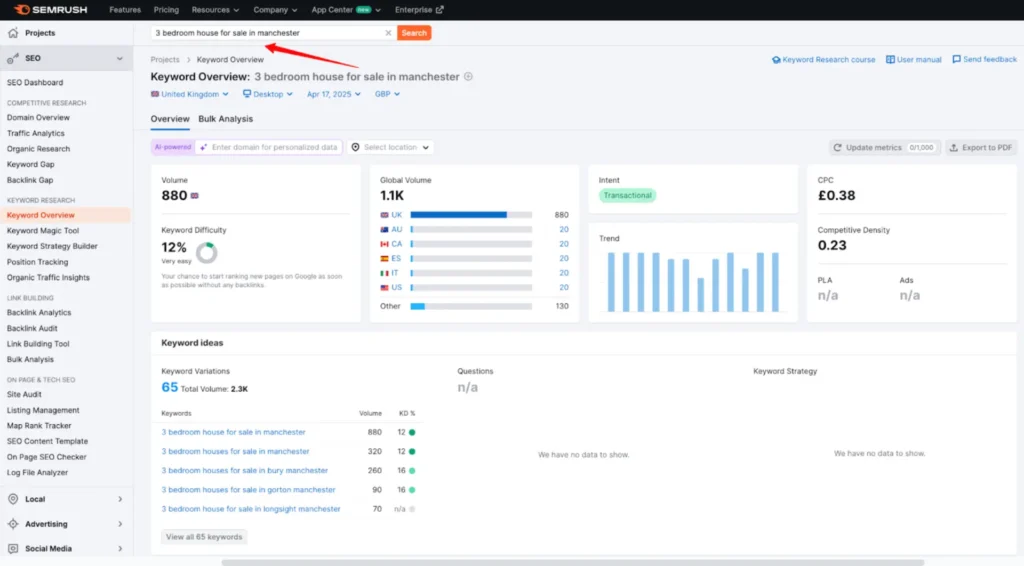Click the User manual book icon

[890, 59]
